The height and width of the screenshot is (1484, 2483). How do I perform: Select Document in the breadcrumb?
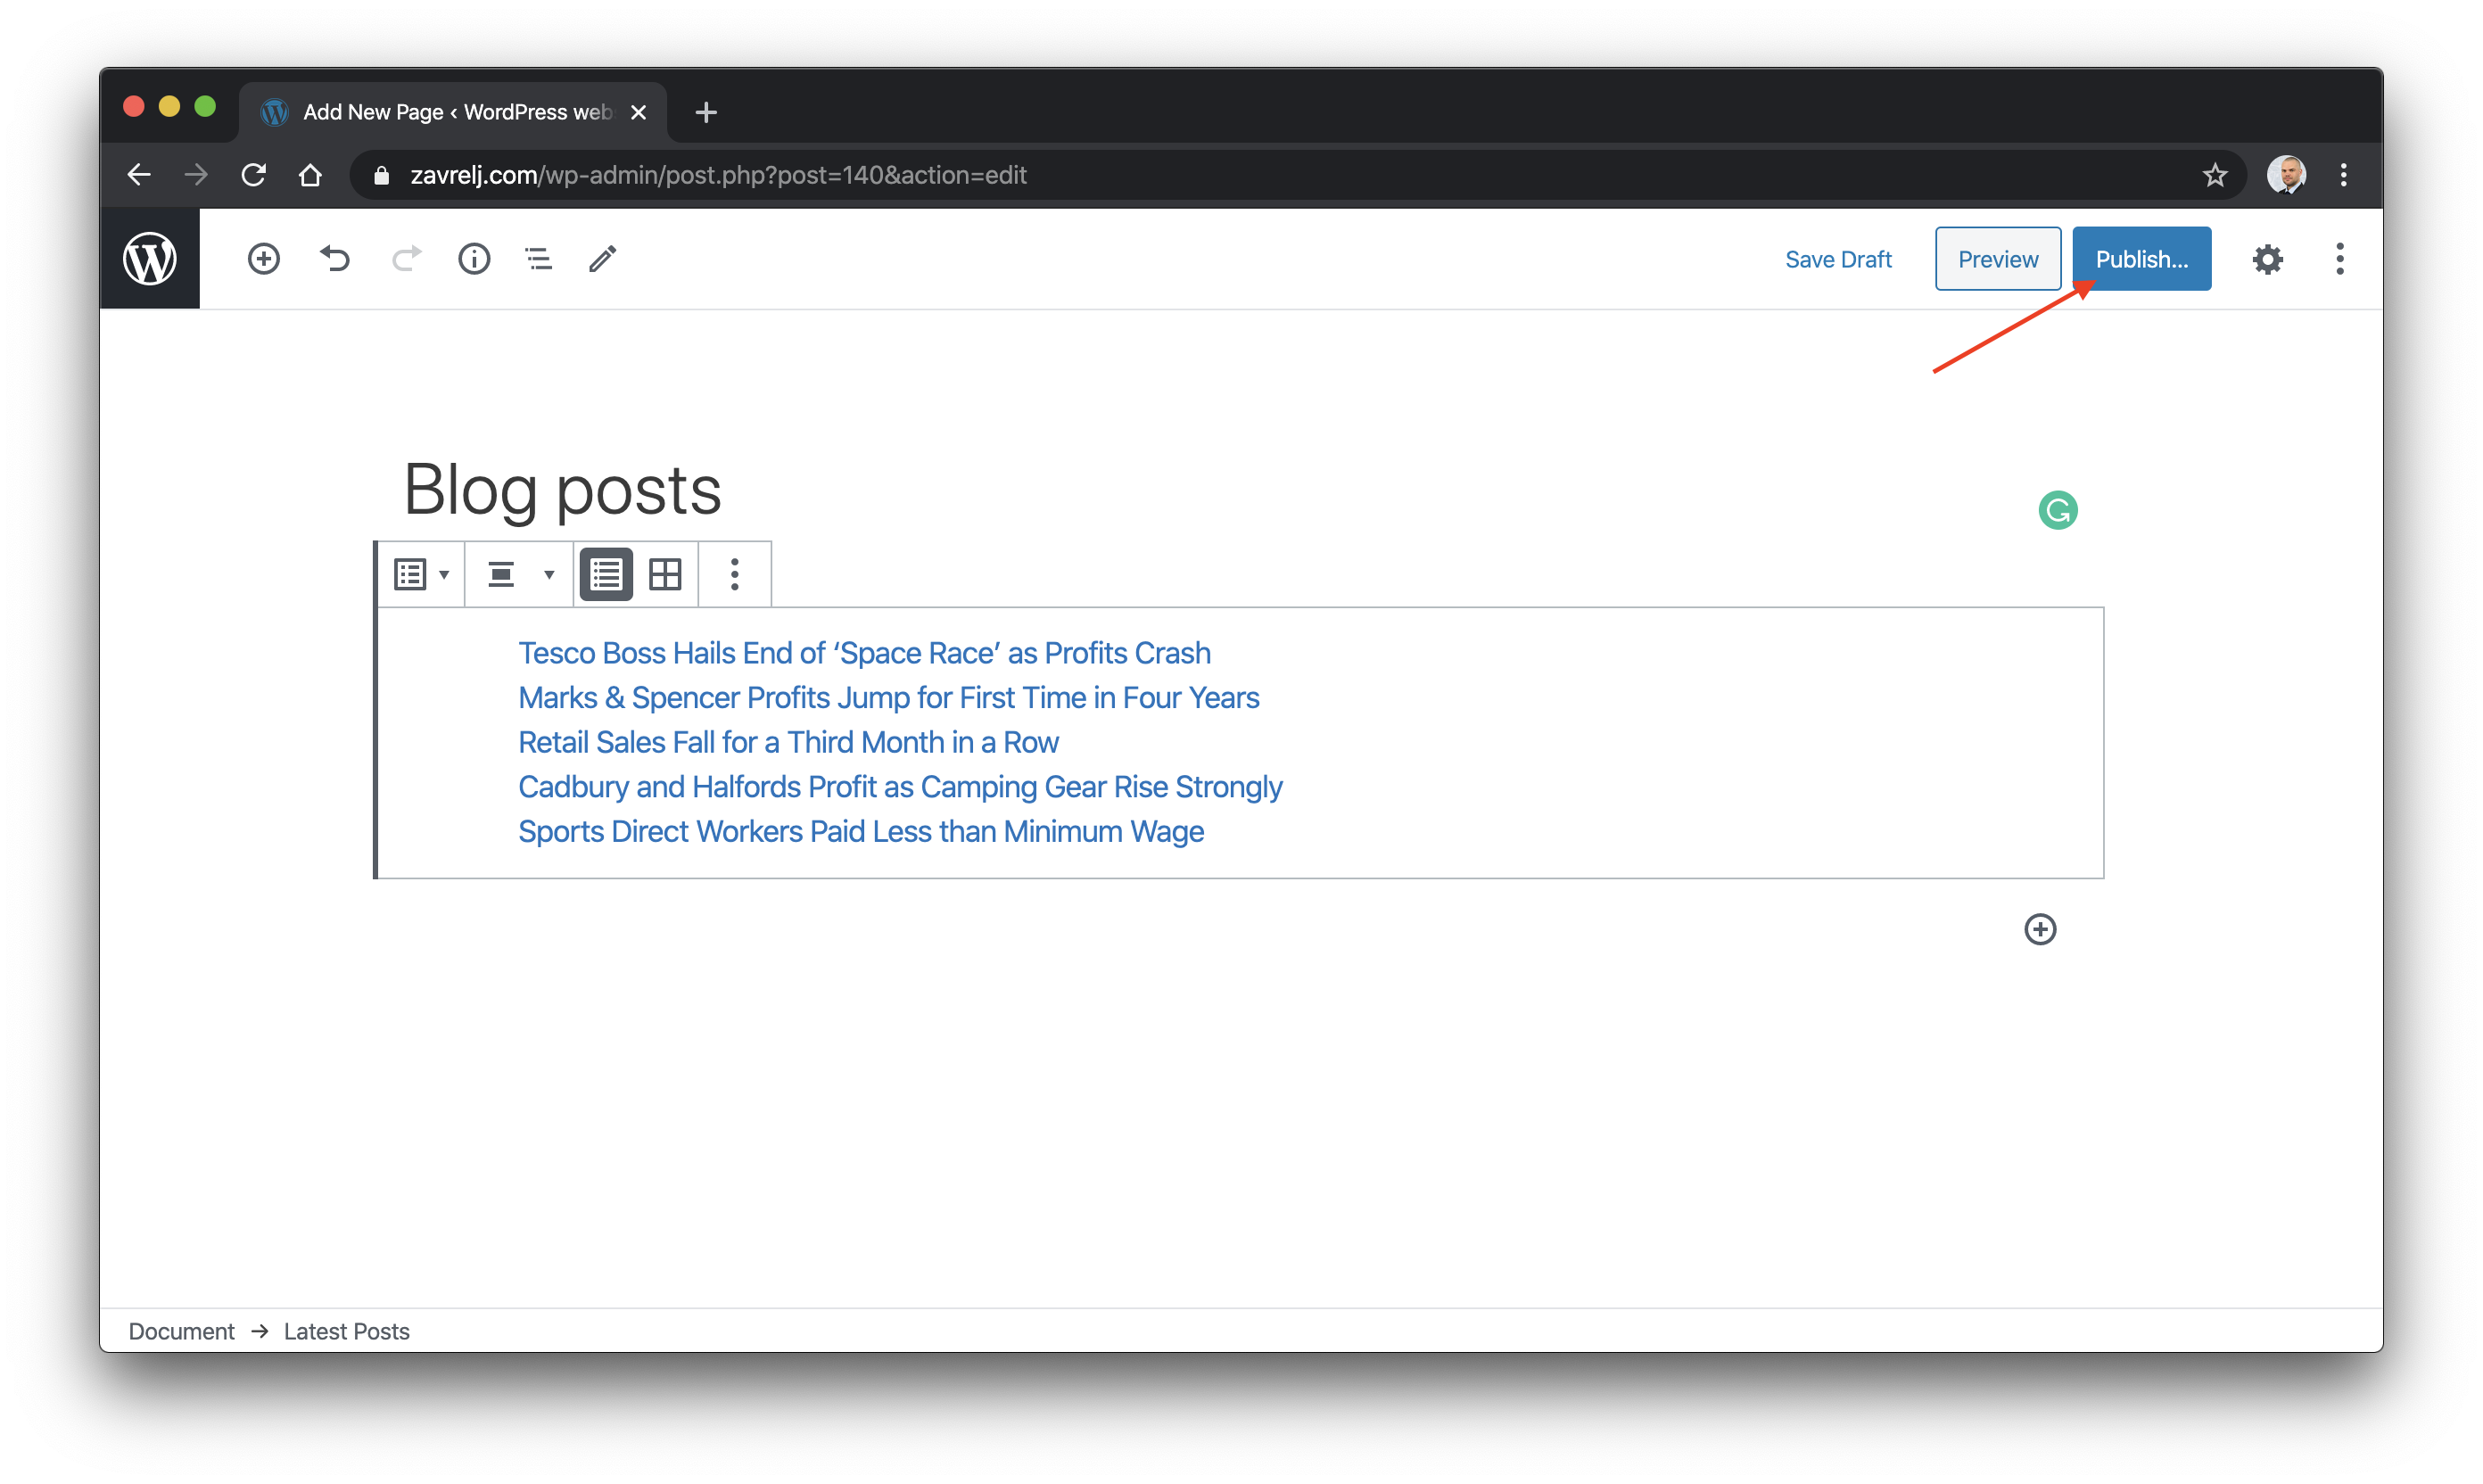click(181, 1331)
